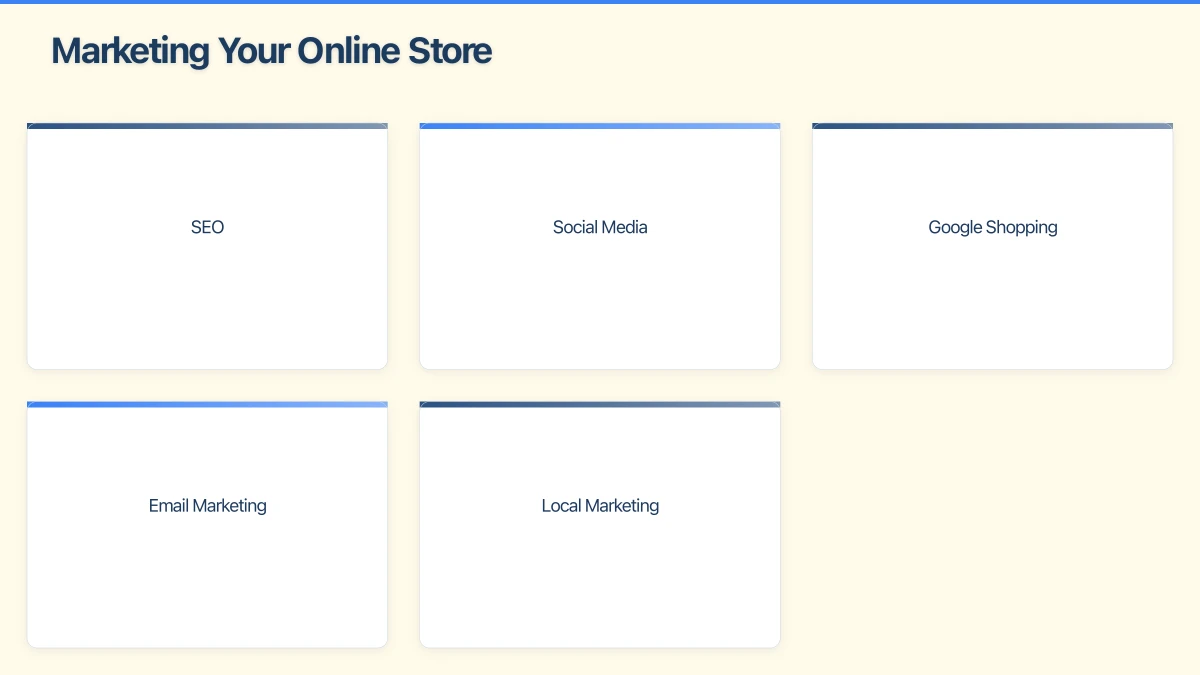The height and width of the screenshot is (675, 1200).
Task: Click the Local Marketing label text
Action: point(600,505)
